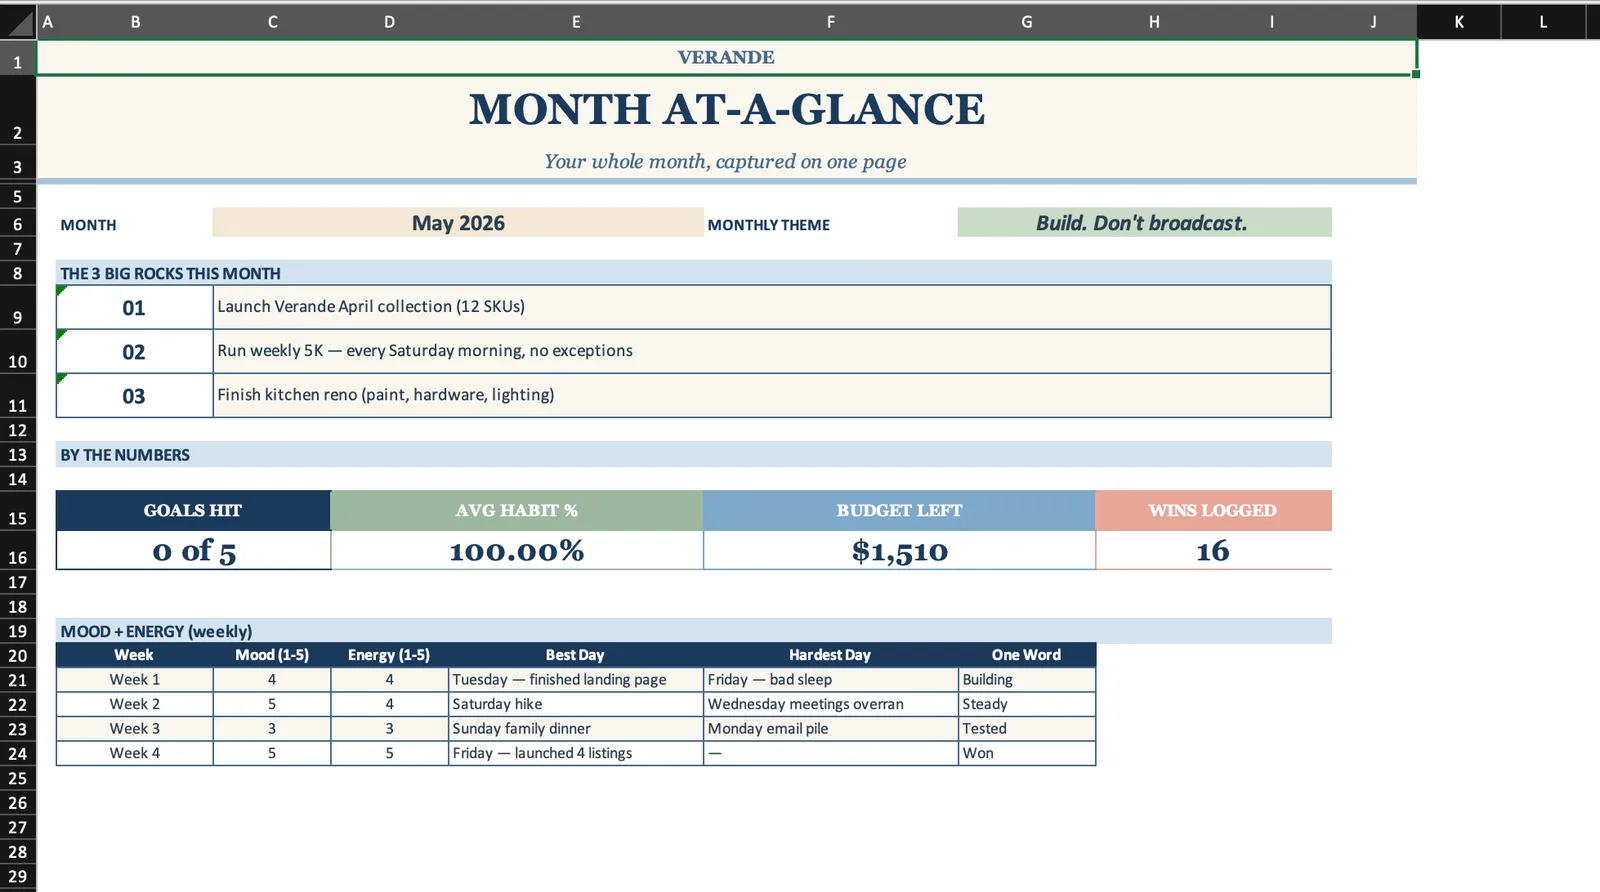Select column B header
The height and width of the screenshot is (892, 1600).
(135, 21)
